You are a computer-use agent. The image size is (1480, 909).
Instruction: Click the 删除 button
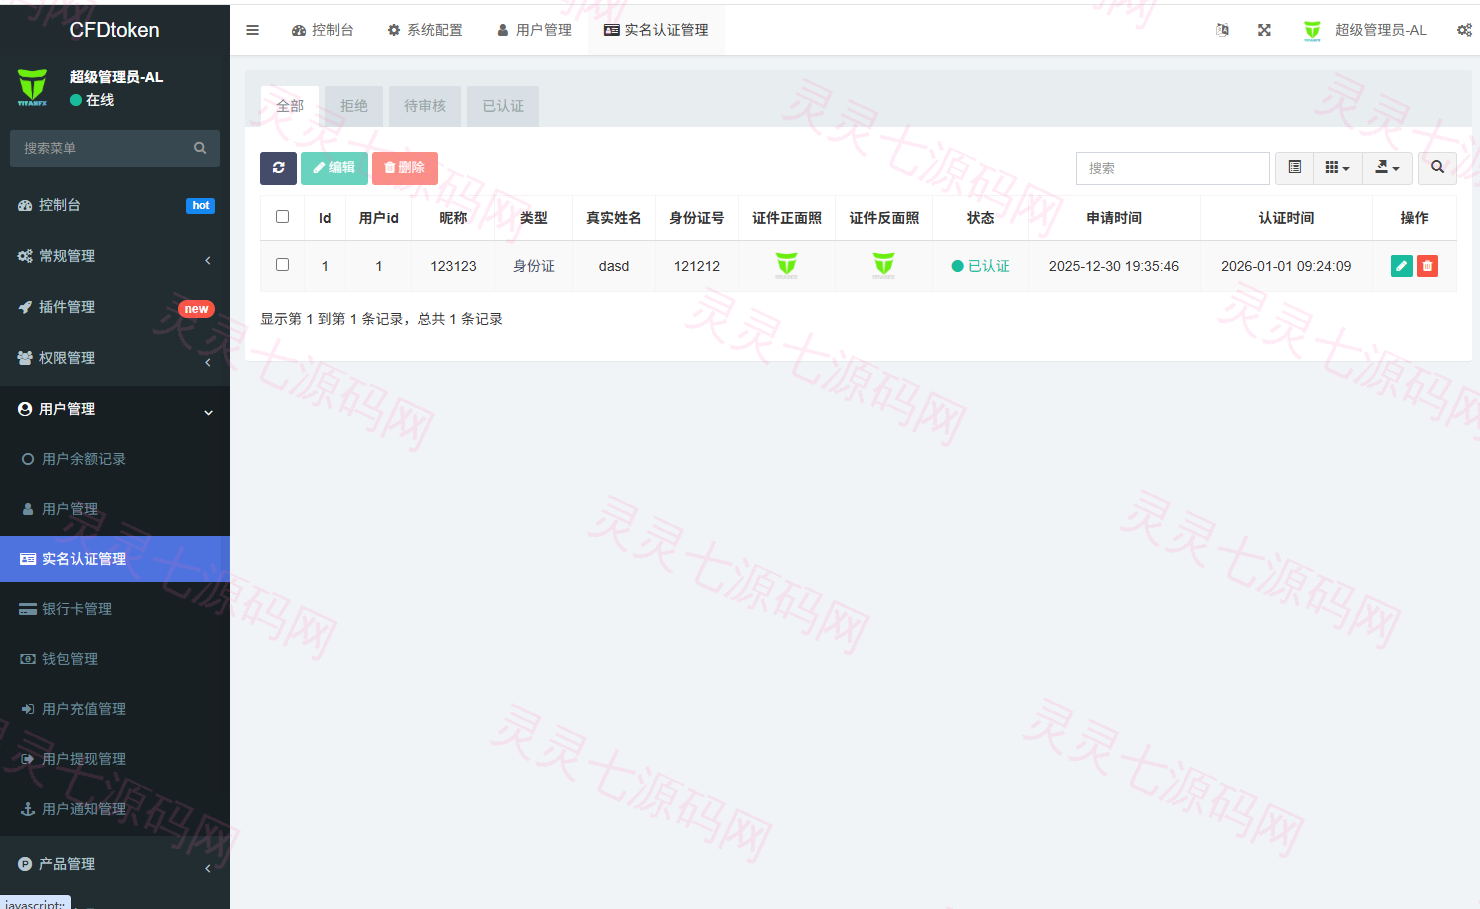click(x=405, y=168)
